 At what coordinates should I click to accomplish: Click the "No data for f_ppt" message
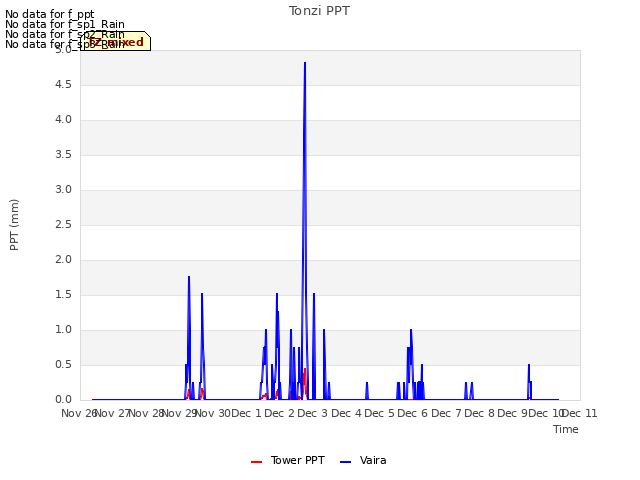coord(50,14)
